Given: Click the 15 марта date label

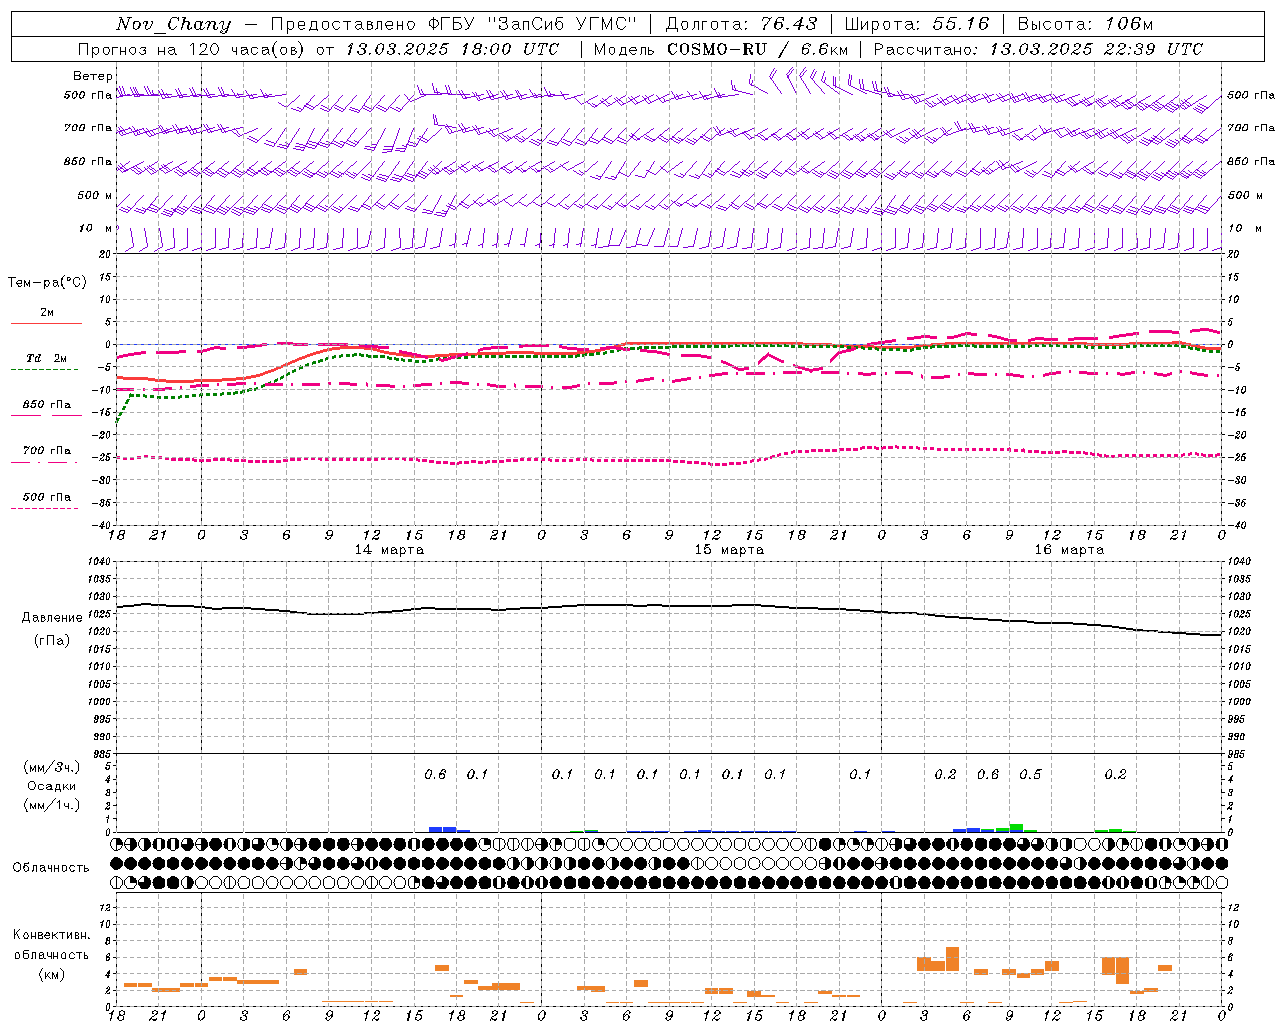Looking at the screenshot, I should click(729, 550).
